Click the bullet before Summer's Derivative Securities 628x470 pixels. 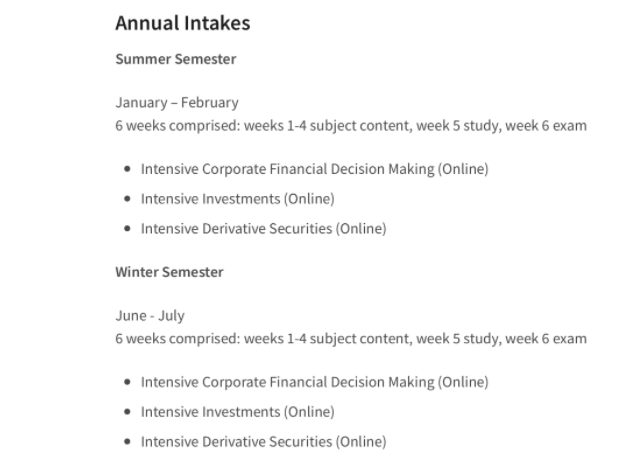(x=127, y=229)
